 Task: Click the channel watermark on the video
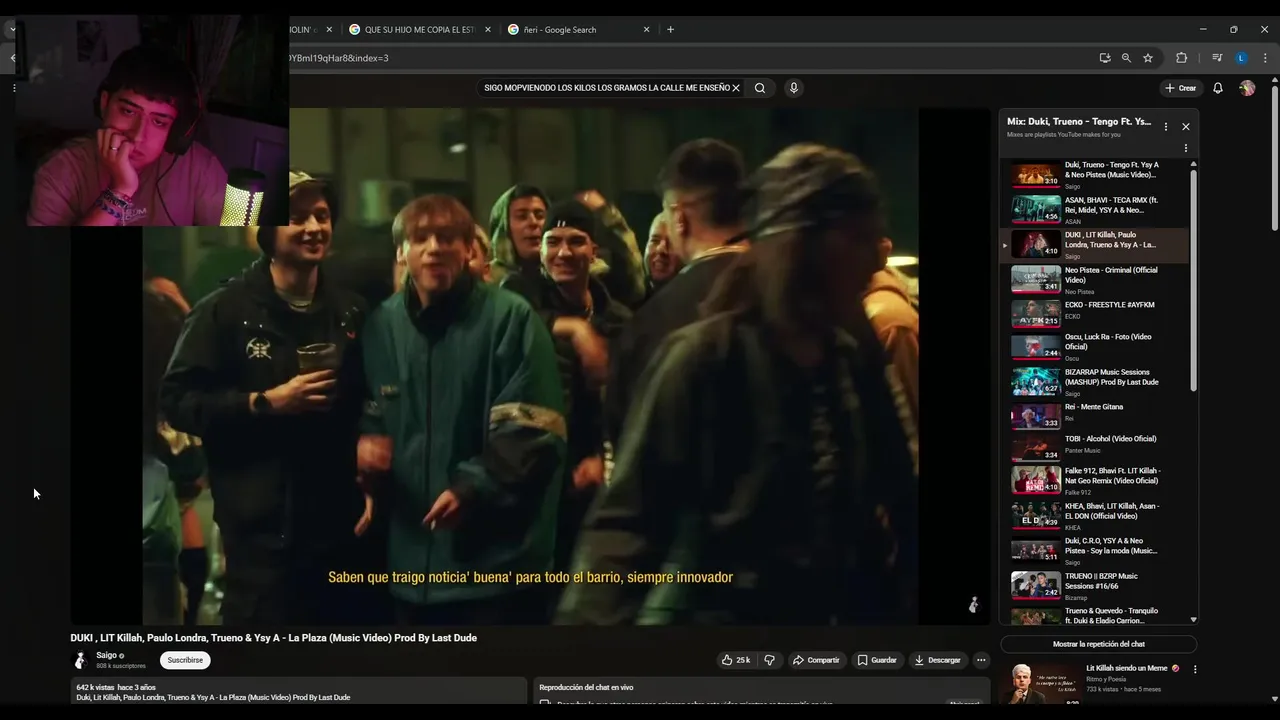coord(973,605)
